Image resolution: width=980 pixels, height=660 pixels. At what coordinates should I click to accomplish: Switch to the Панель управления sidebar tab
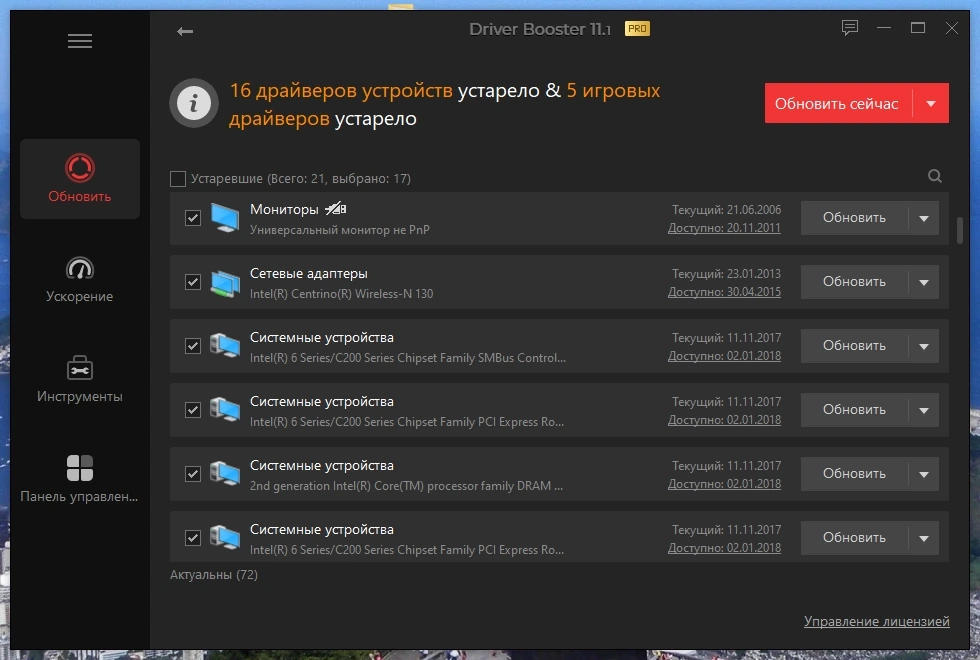[x=80, y=479]
